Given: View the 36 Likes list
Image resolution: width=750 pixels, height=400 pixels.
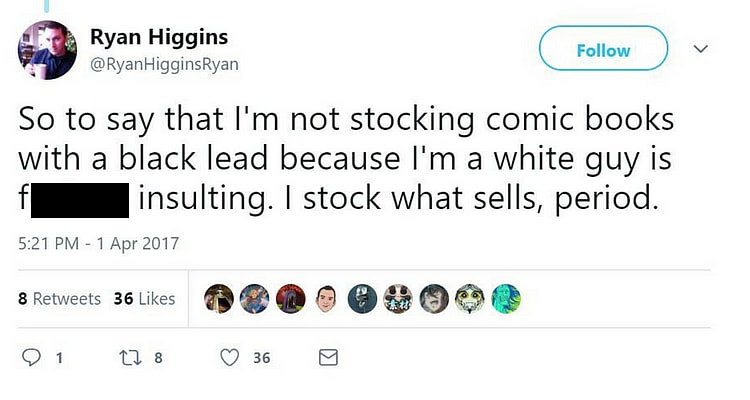Looking at the screenshot, I should point(144,299).
